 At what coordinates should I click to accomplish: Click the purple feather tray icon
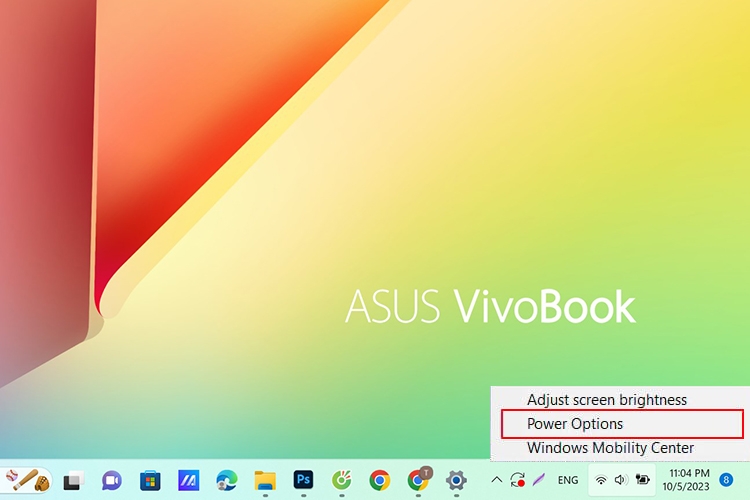pyautogui.click(x=539, y=479)
